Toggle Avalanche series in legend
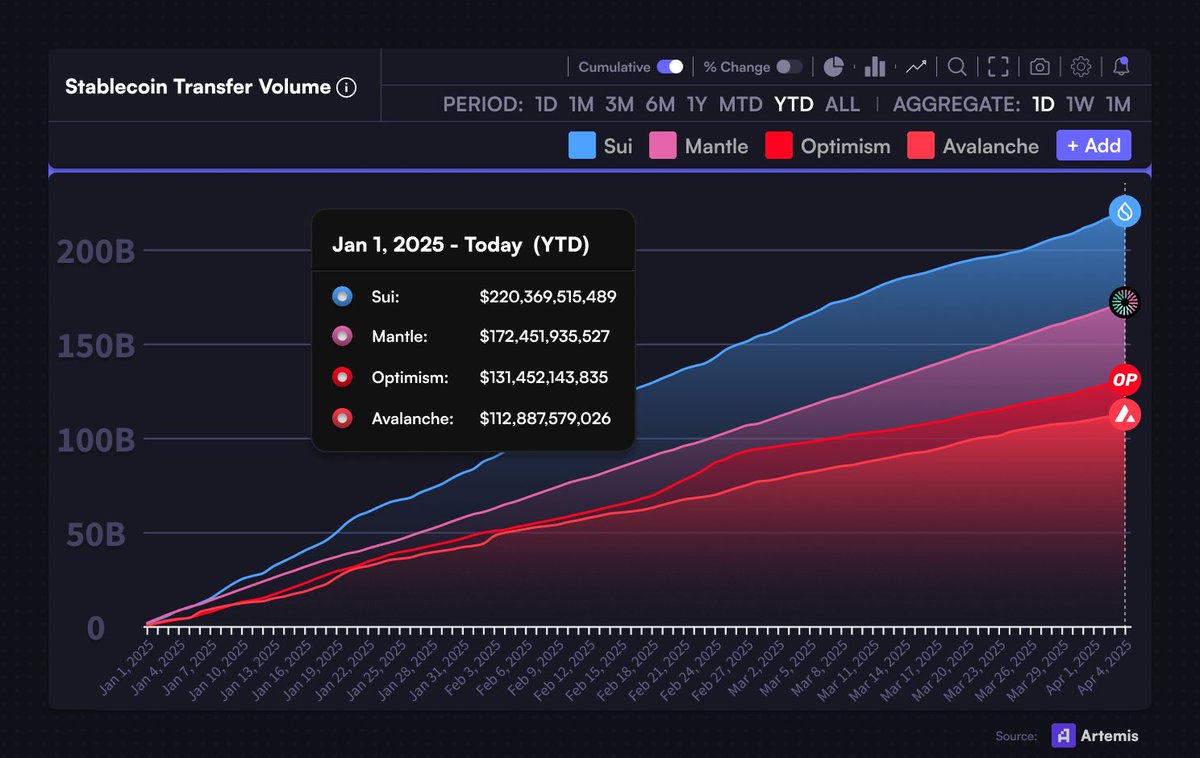The width and height of the screenshot is (1200, 758). (x=973, y=146)
